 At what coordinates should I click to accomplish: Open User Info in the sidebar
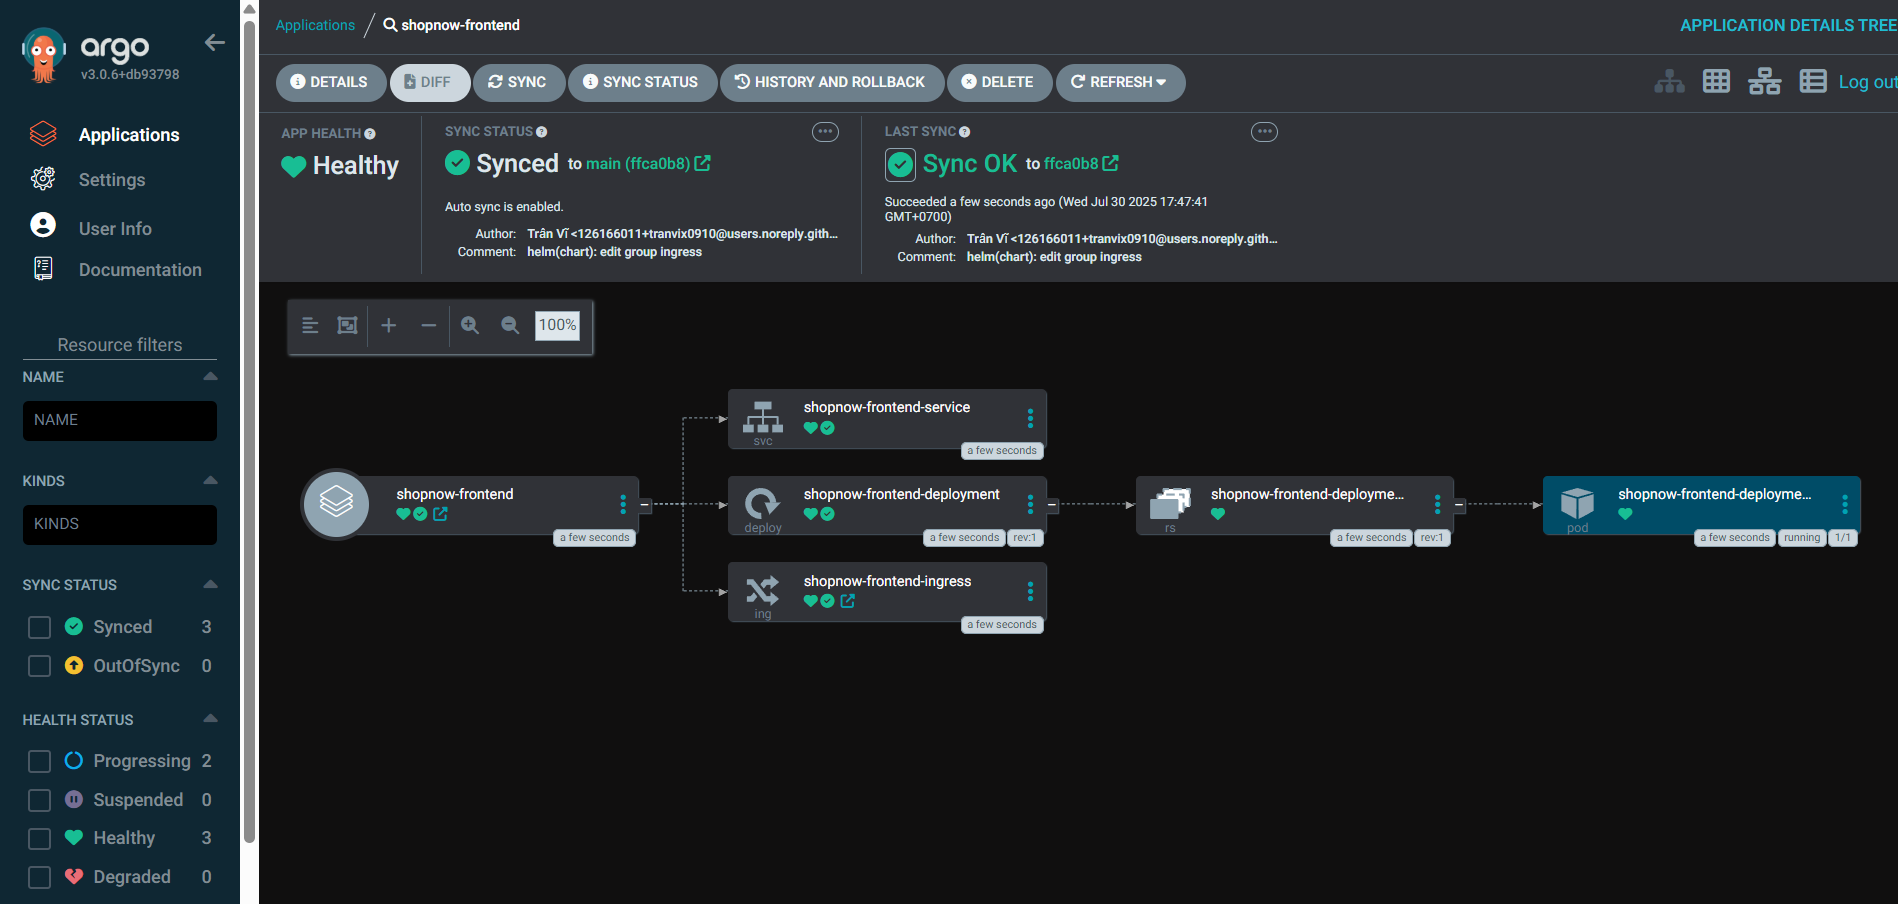click(x=115, y=228)
